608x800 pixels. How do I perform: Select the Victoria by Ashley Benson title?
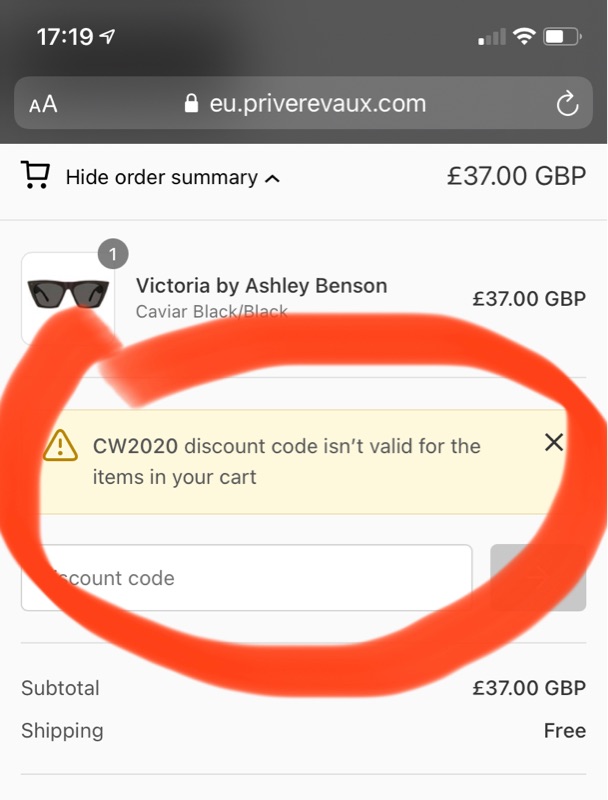(261, 286)
